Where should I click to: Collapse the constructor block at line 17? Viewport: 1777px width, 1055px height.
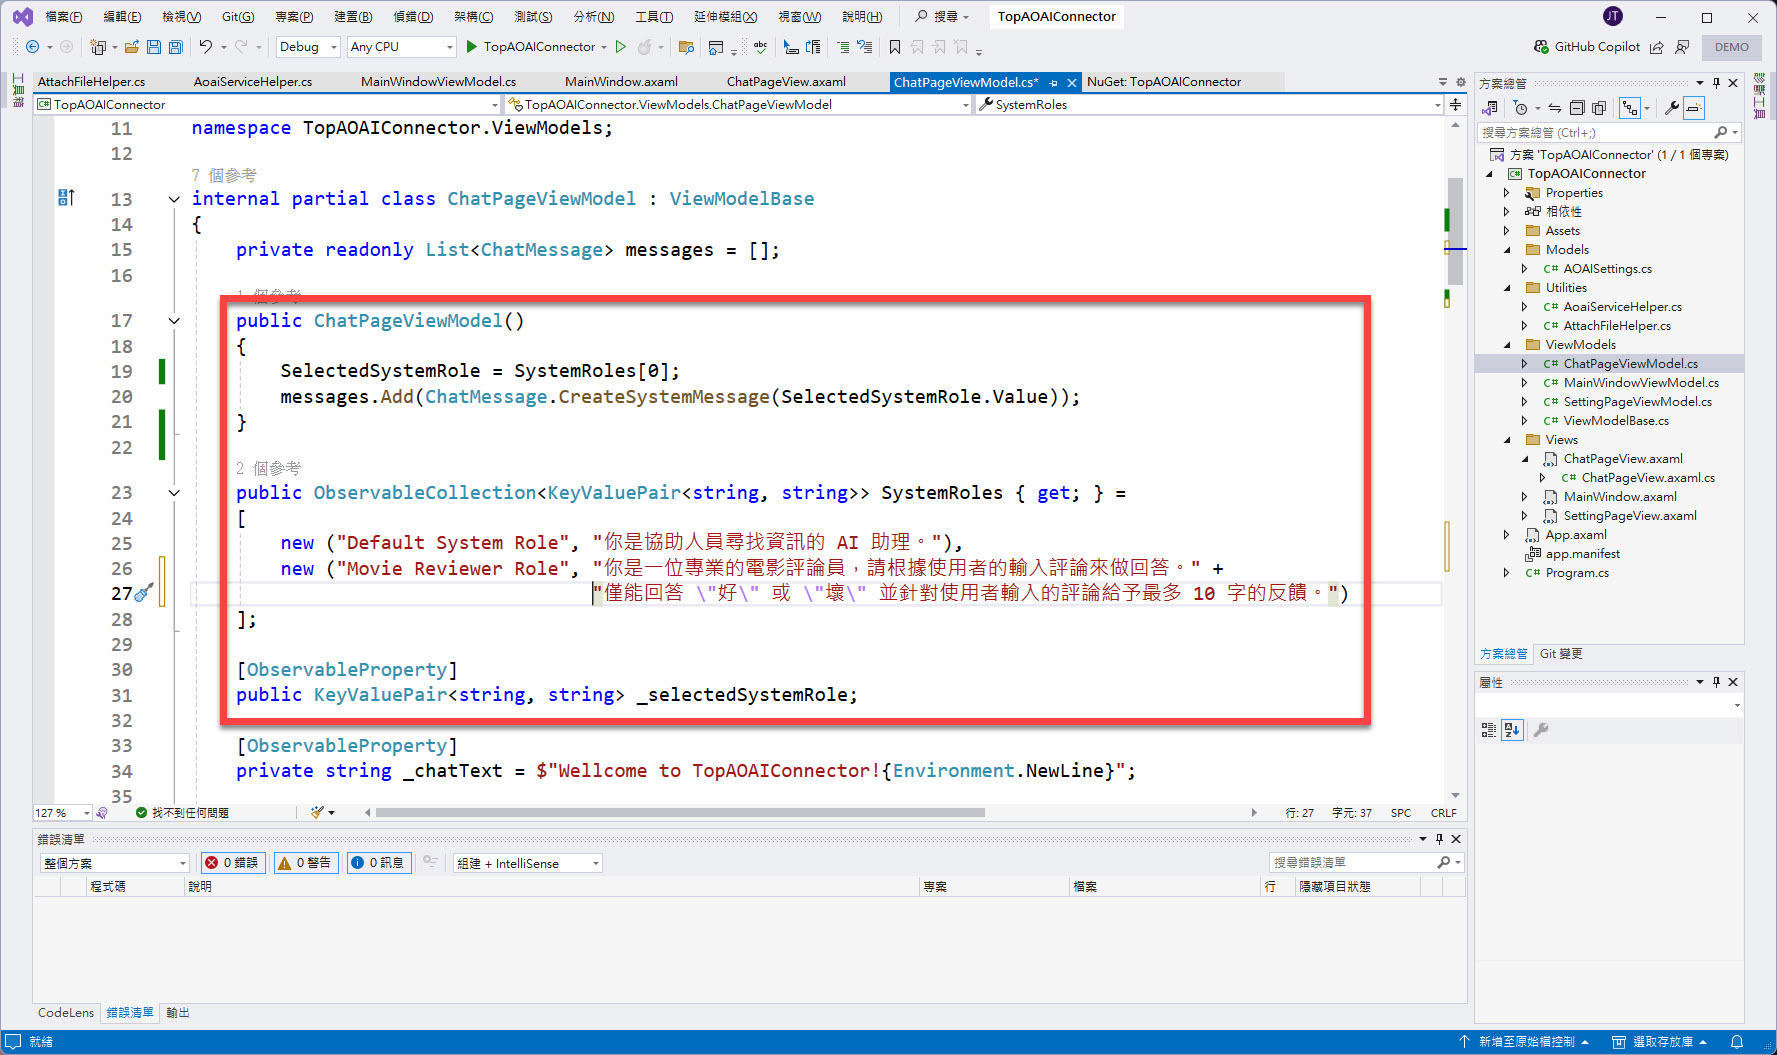174,321
